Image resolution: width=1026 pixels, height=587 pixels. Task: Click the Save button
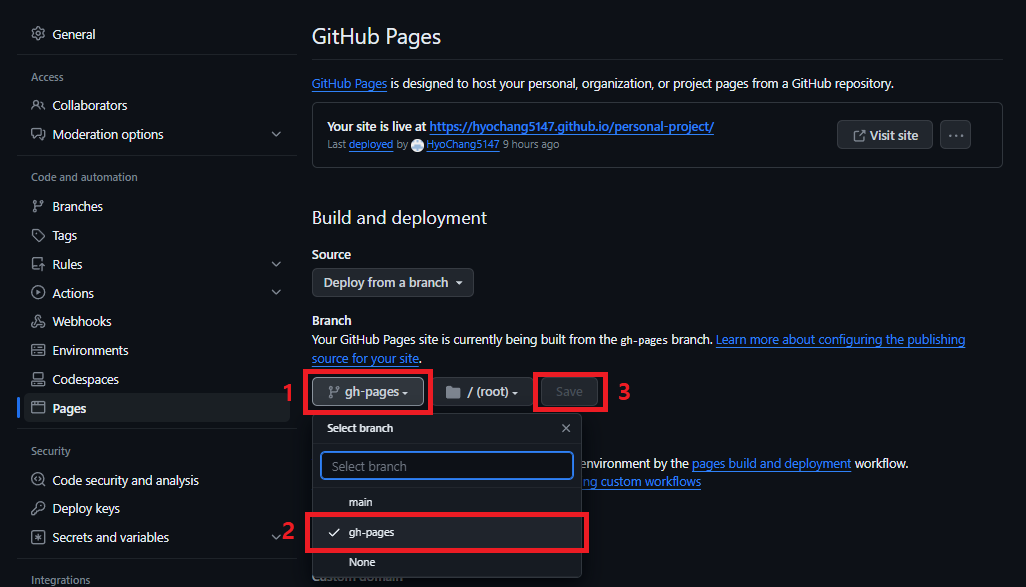pyautogui.click(x=569, y=392)
